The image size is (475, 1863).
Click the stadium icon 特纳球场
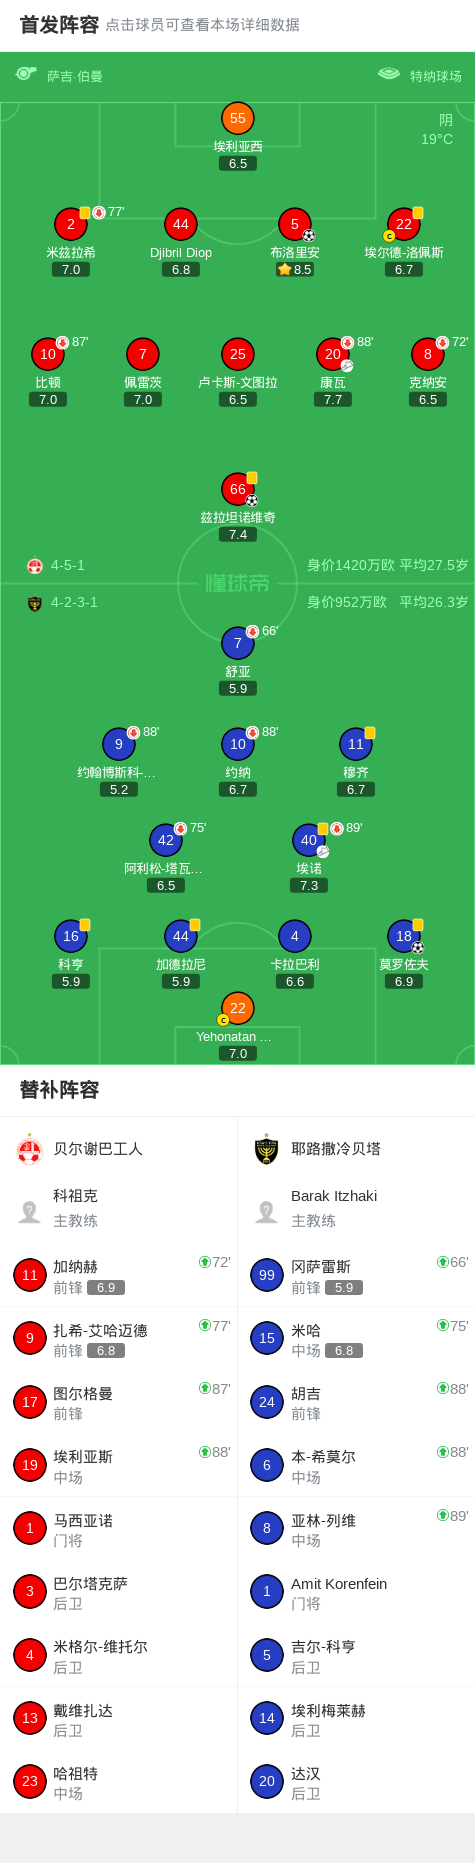click(389, 74)
